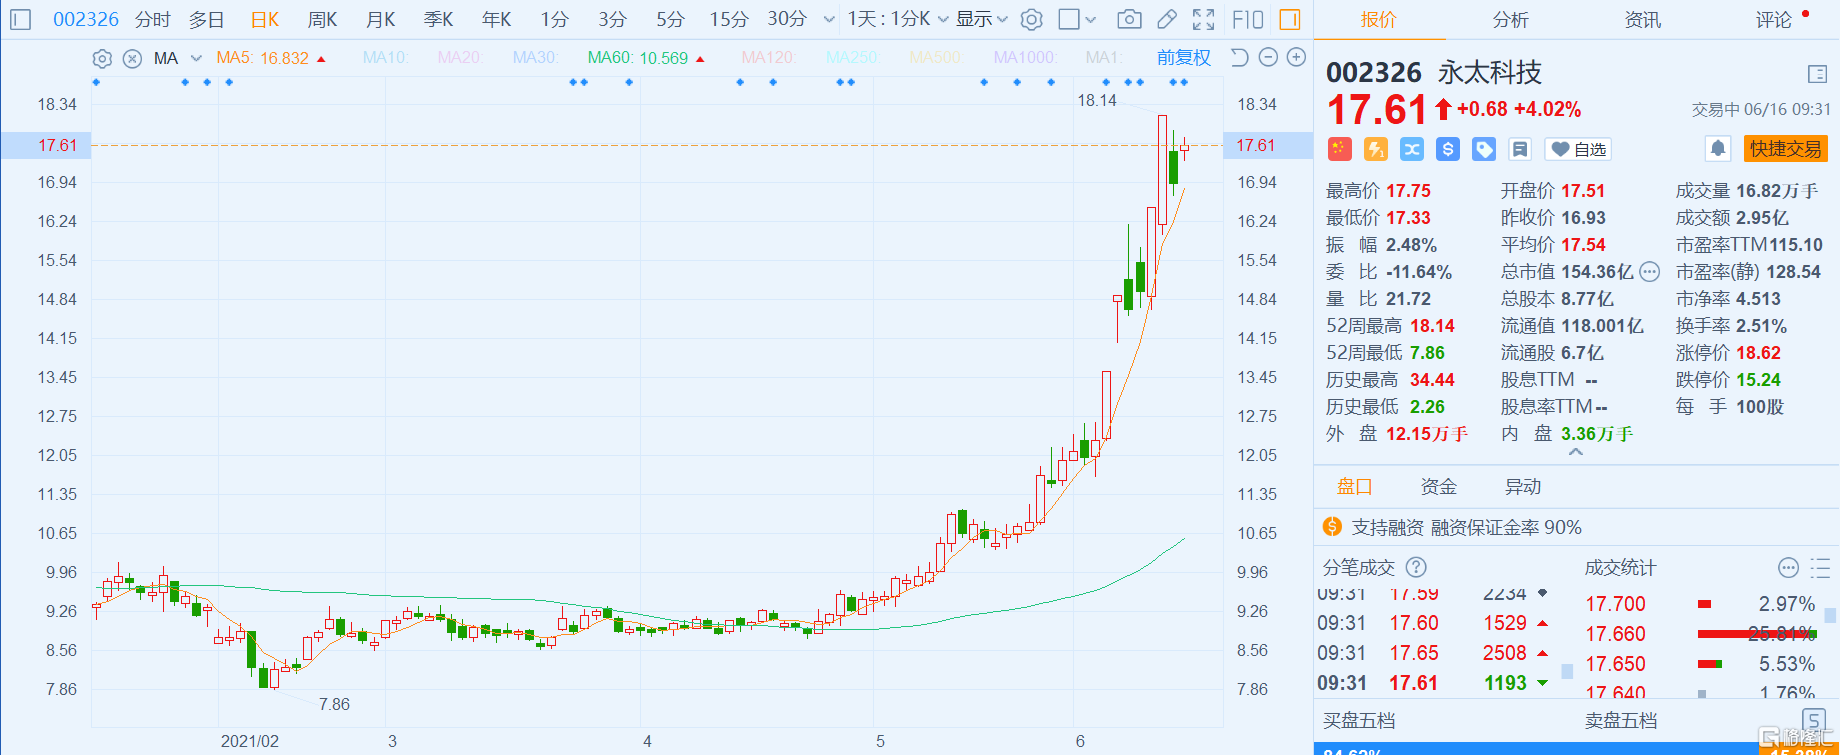1840x755 pixels.
Task: Open the MA indicator dropdown
Action: click(196, 58)
